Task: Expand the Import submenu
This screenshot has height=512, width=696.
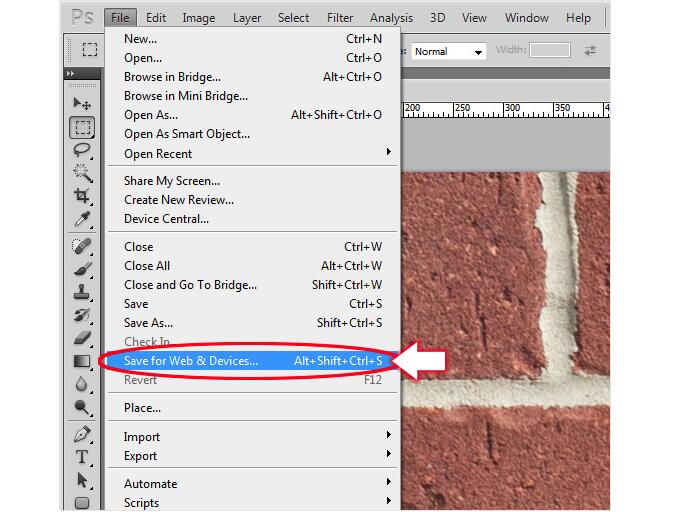Action: (x=252, y=437)
